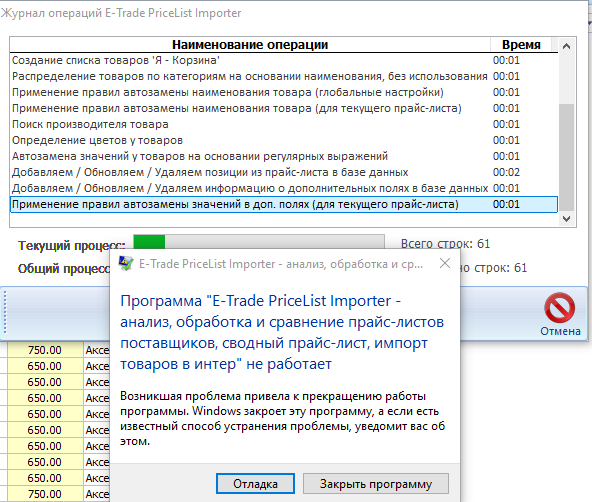Select row Поиск производителя товара
This screenshot has width=592, height=502.
coord(284,124)
